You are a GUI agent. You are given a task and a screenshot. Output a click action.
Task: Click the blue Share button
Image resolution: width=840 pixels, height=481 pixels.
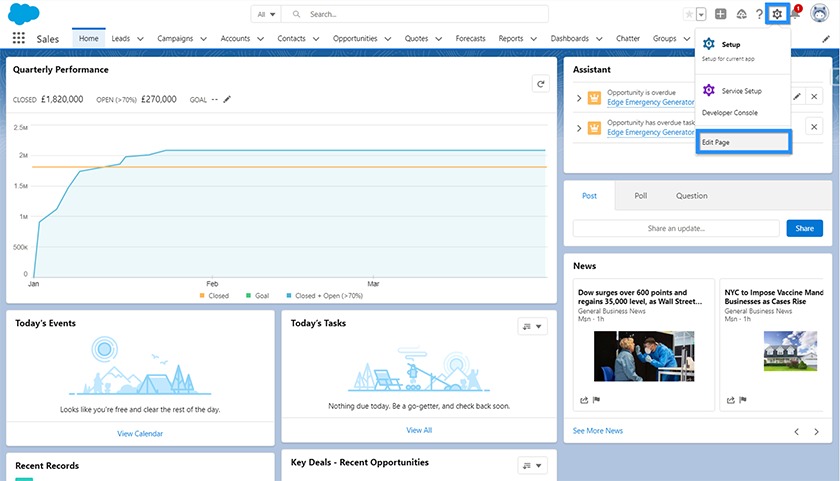(804, 228)
